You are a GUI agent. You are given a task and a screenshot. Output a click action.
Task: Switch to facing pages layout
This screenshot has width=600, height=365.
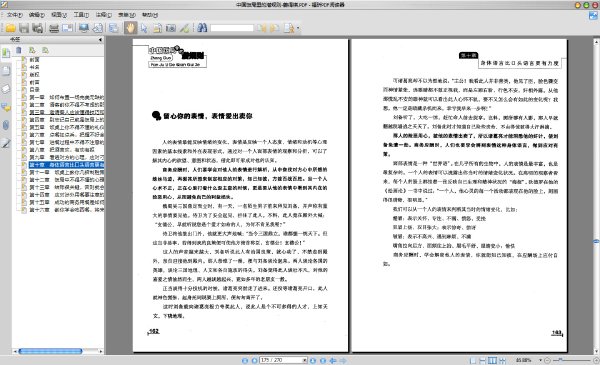pyautogui.click(x=492, y=360)
